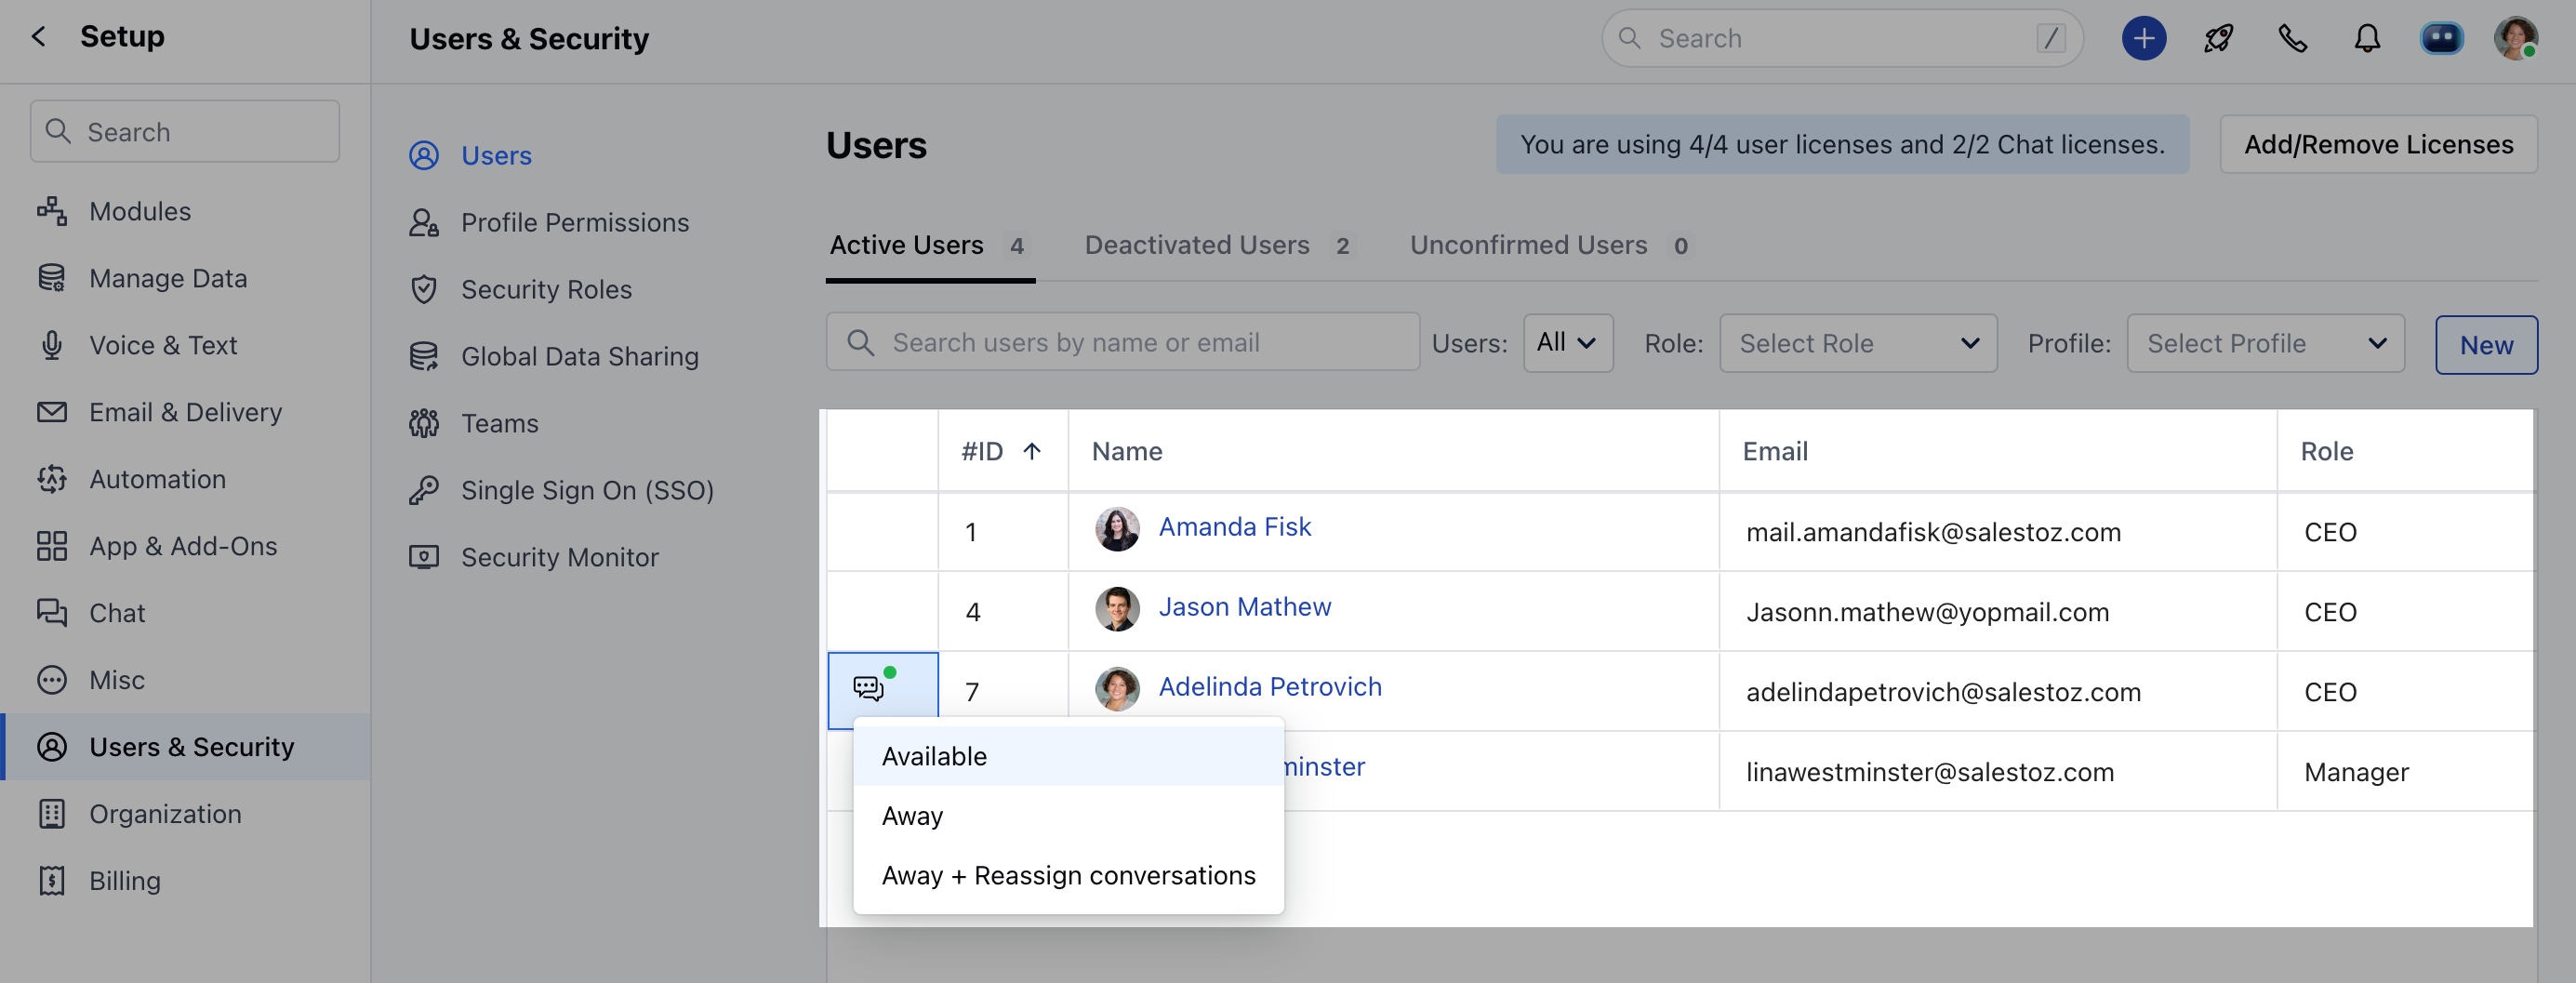Sort users by #ID column arrow
Viewport: 2576px width, 983px height.
tap(1031, 451)
